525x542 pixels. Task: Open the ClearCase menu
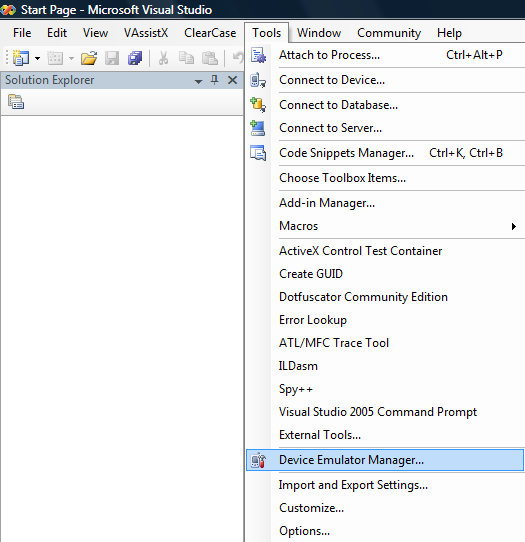pos(210,33)
